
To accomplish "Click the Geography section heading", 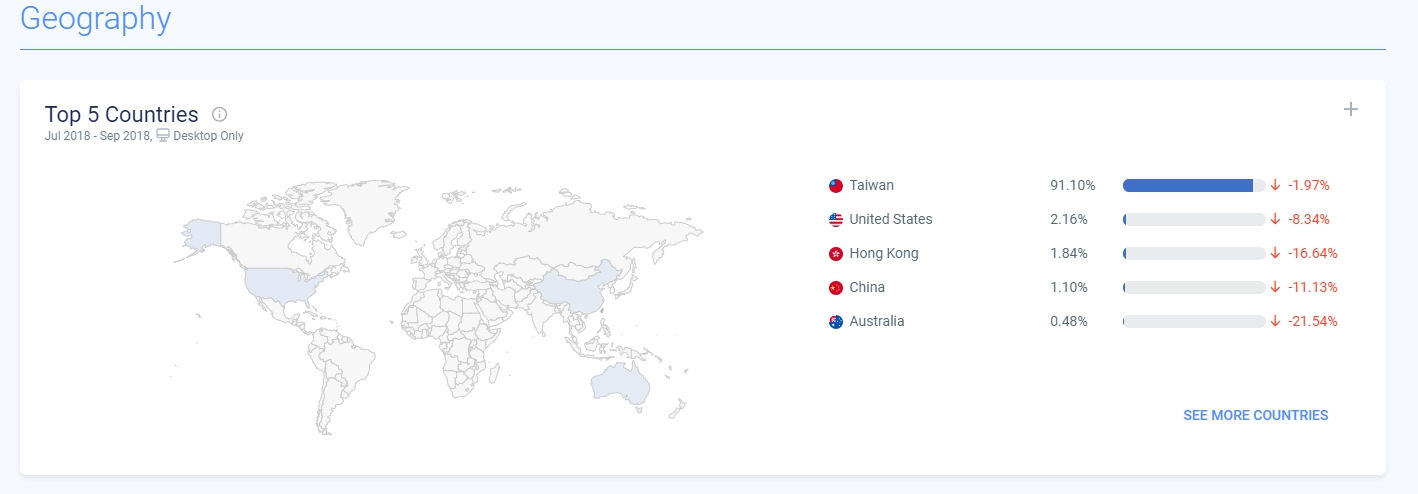I will [95, 18].
